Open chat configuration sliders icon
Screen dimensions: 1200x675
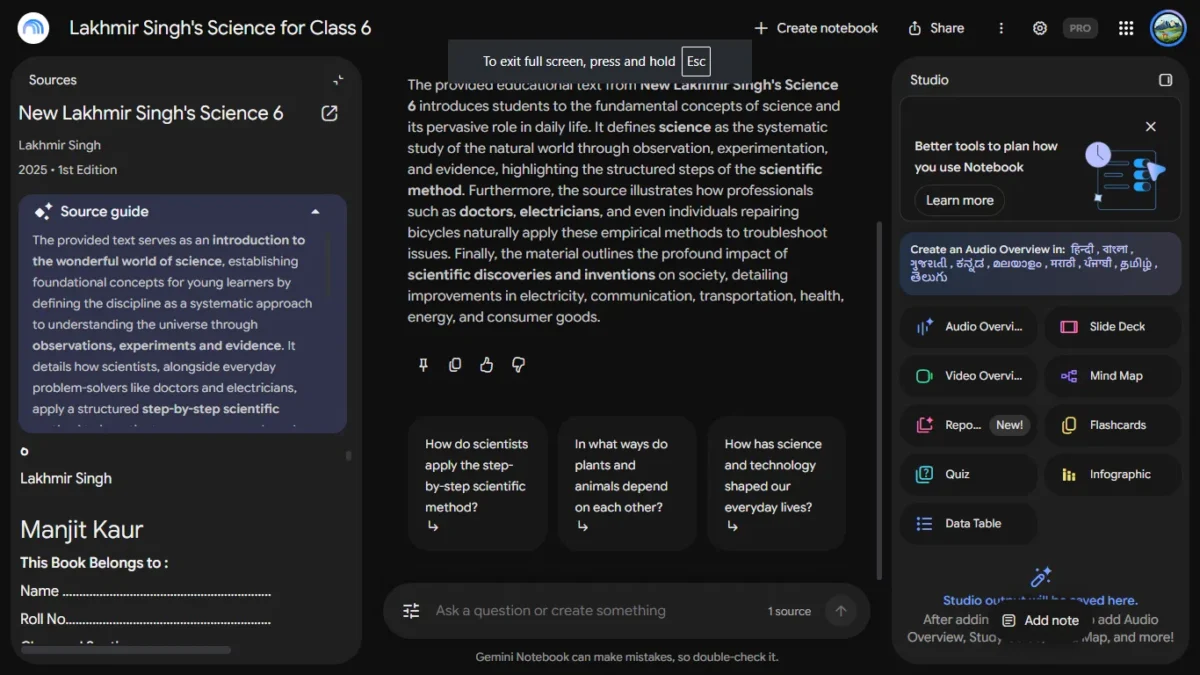coord(411,611)
